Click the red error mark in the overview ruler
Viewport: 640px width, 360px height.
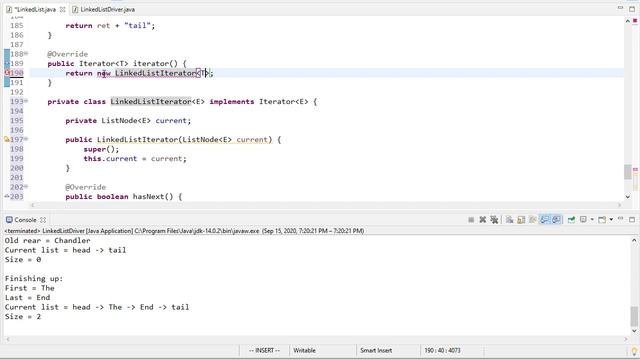[635, 20]
